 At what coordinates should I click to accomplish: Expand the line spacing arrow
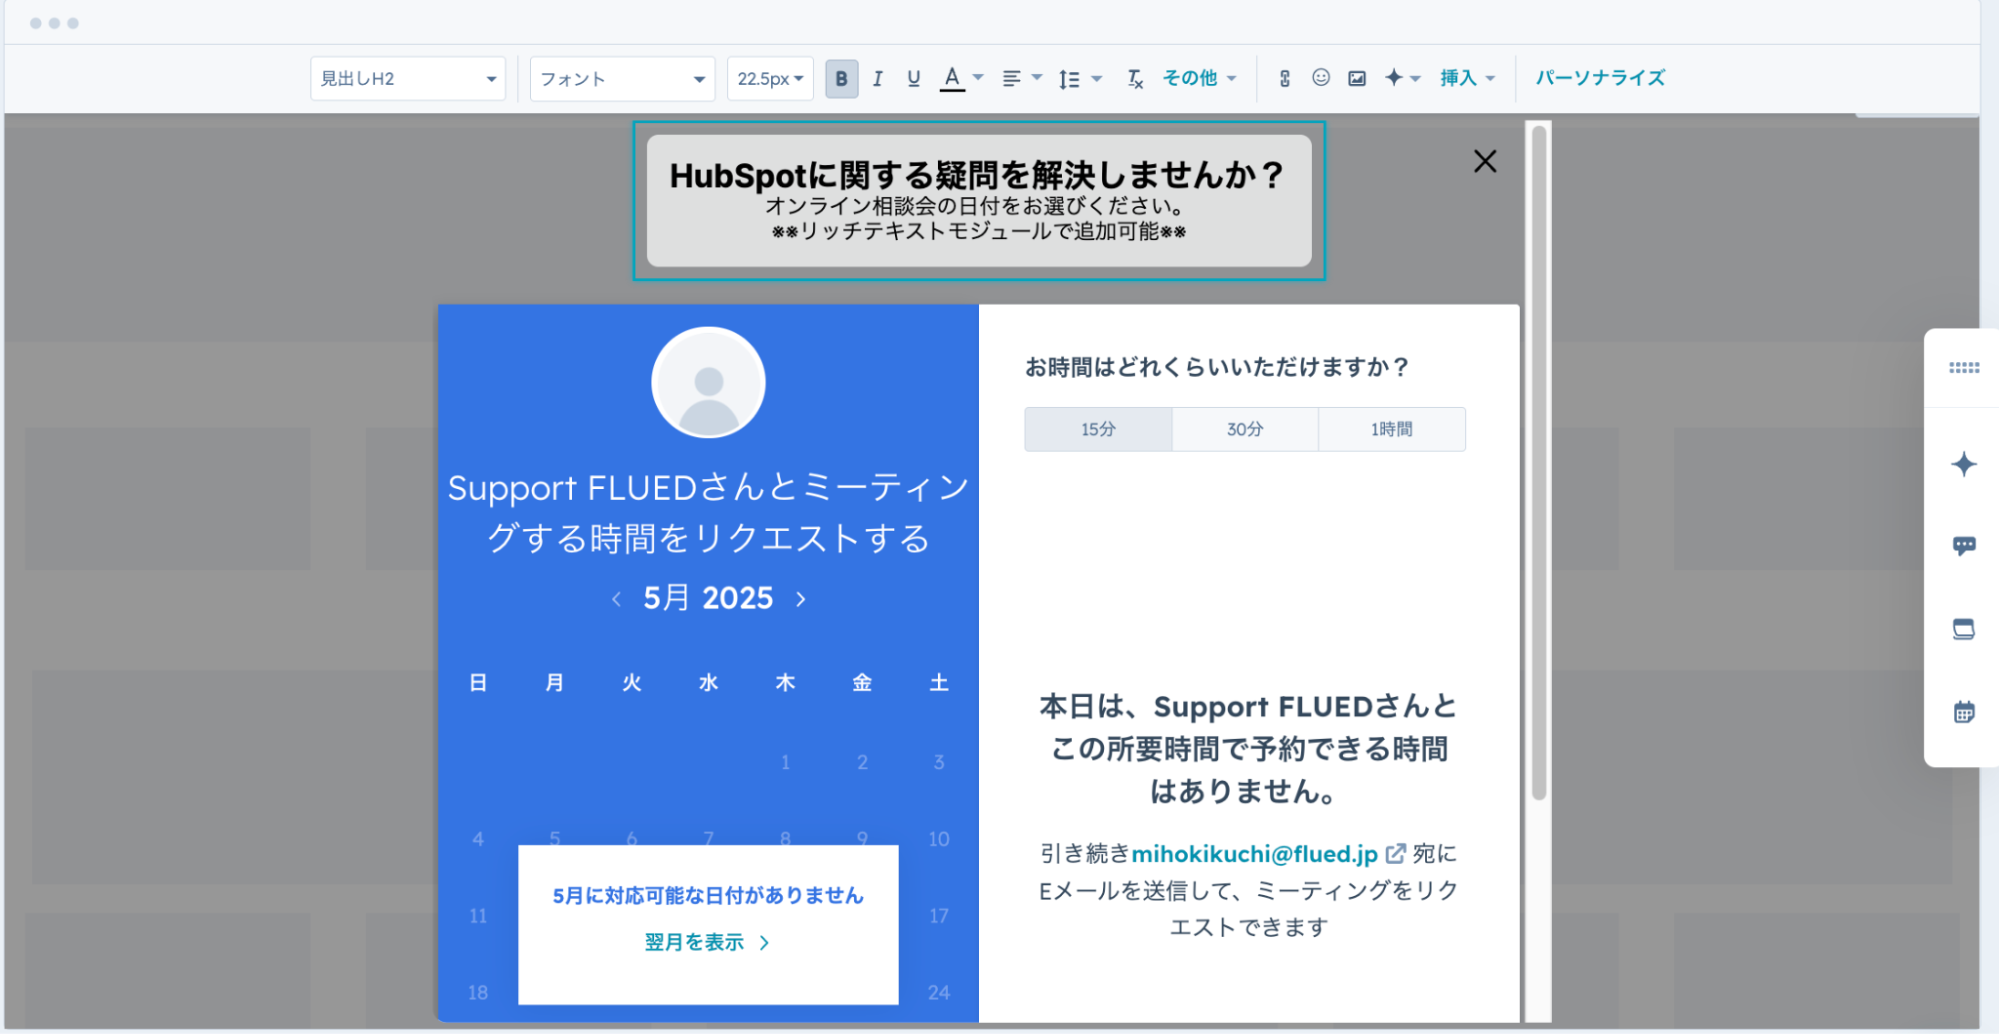pyautogui.click(x=1097, y=78)
